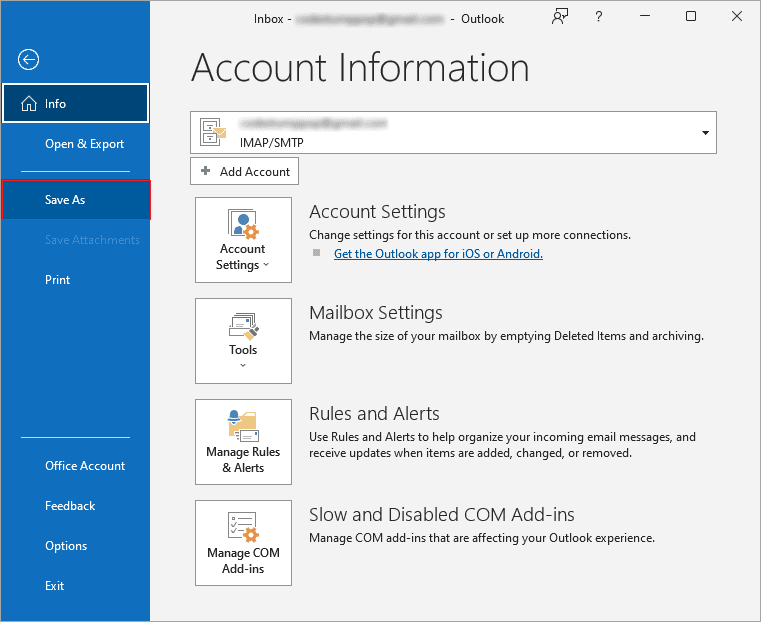The image size is (761, 622).
Task: Click the feedback person icon in title bar
Action: pyautogui.click(x=560, y=16)
